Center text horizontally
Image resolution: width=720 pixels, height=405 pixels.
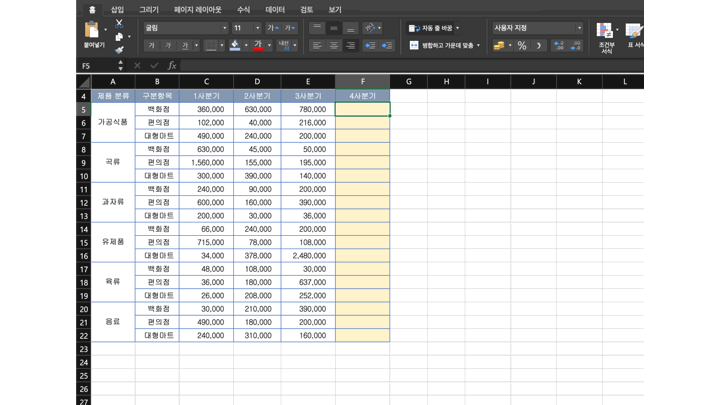point(334,45)
